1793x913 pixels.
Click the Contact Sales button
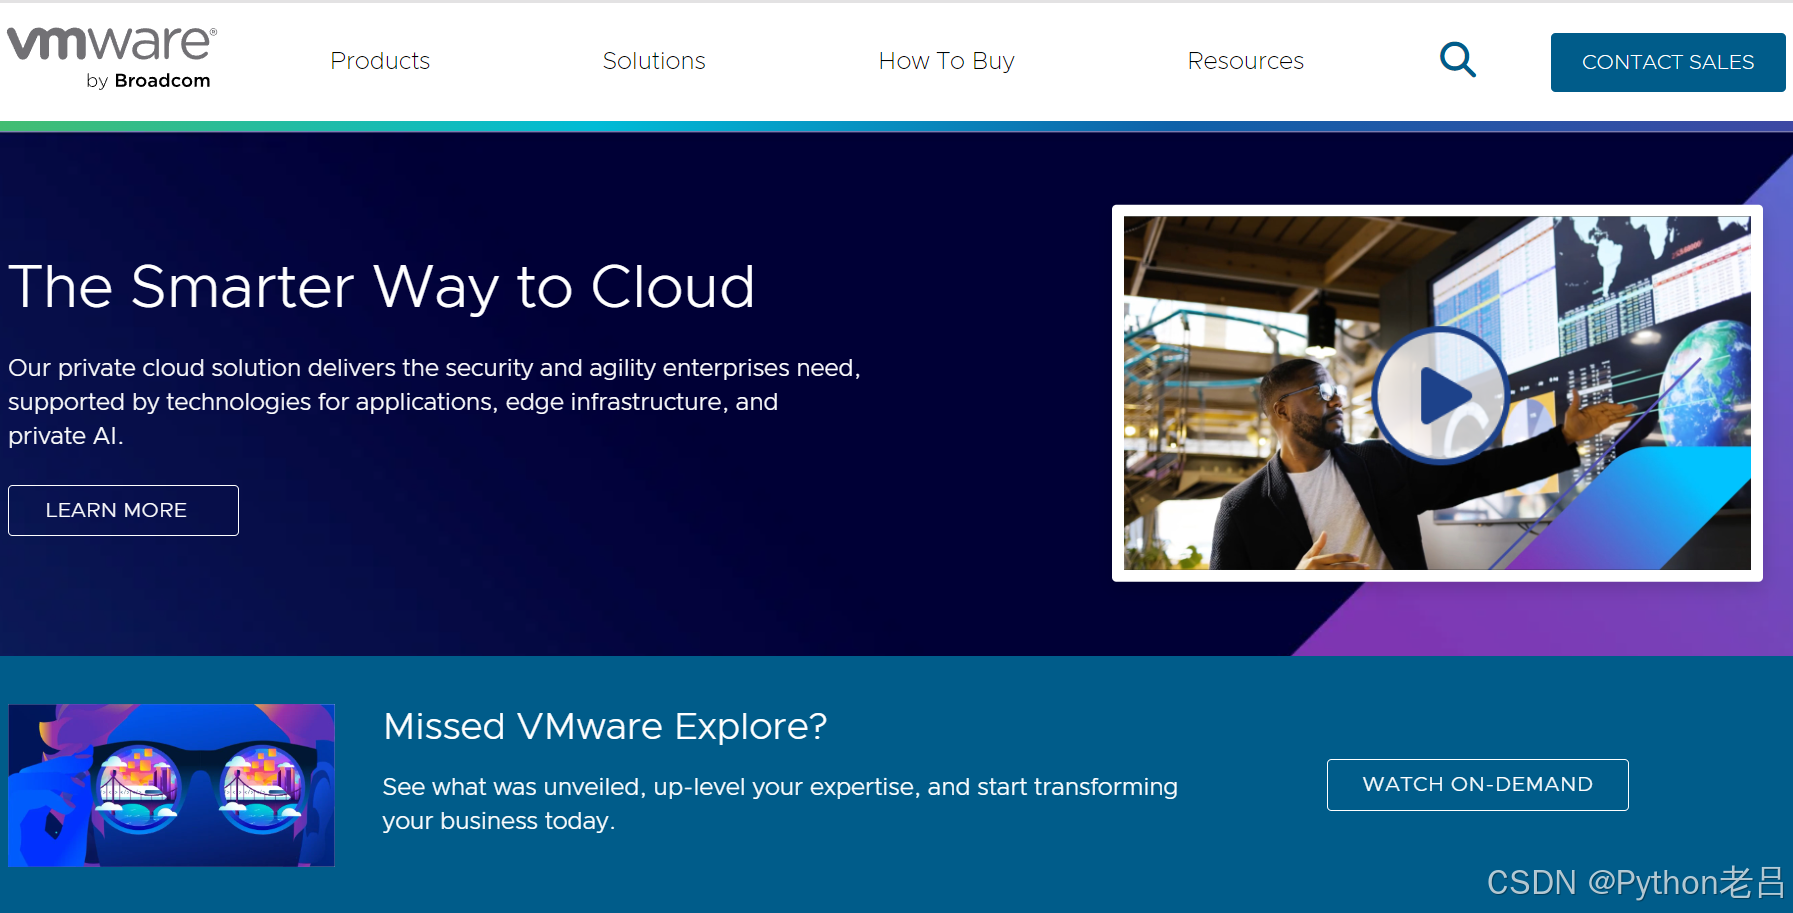1667,62
